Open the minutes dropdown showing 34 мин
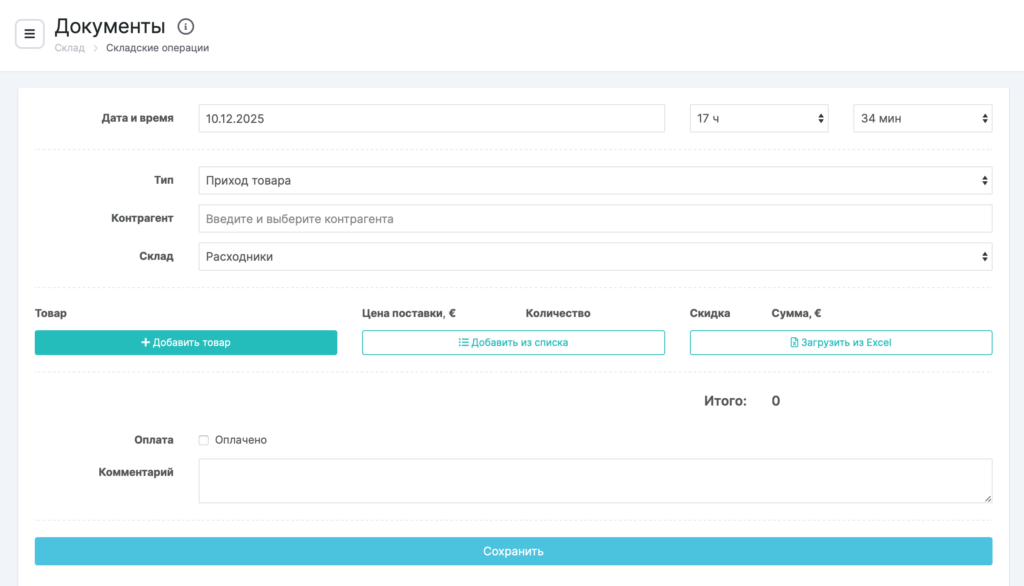Viewport: 1024px width, 586px height. 921,118
